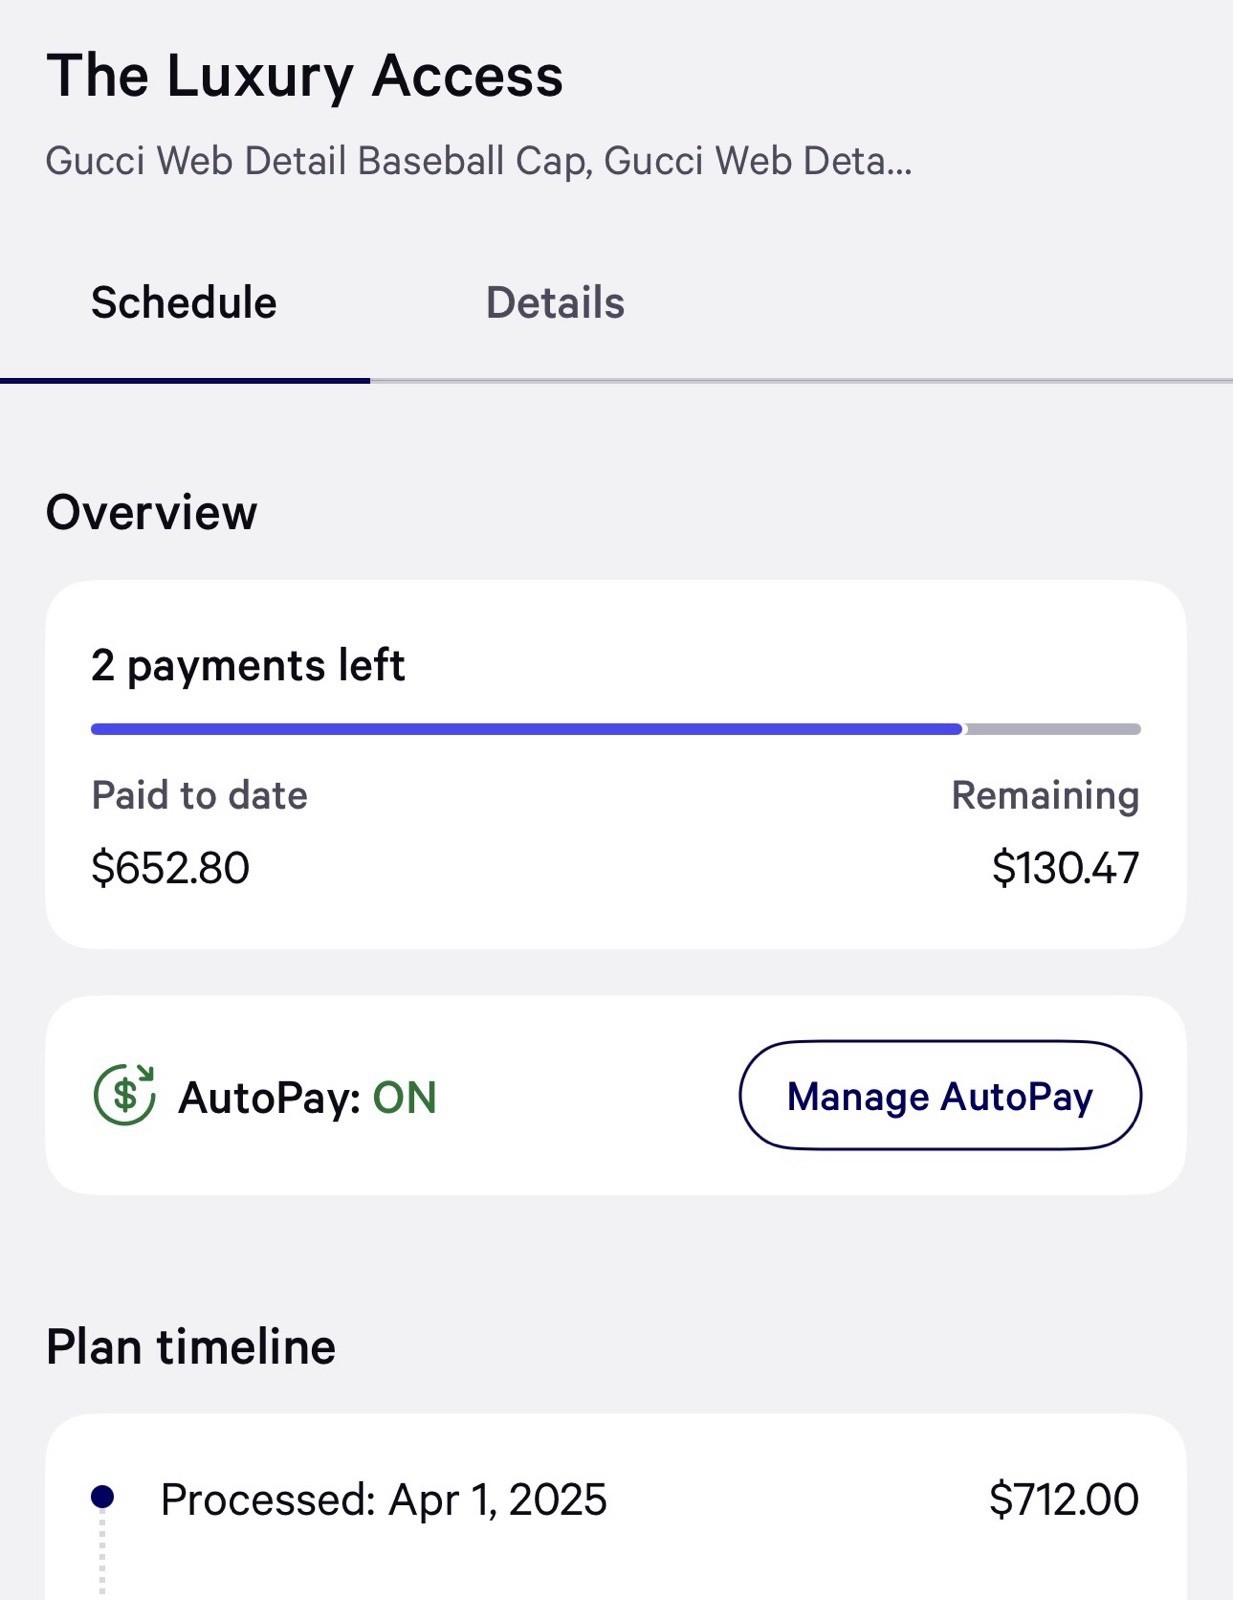Click the gray unfilled end of progress bar
This screenshot has height=1600, width=1233.
coord(1052,729)
